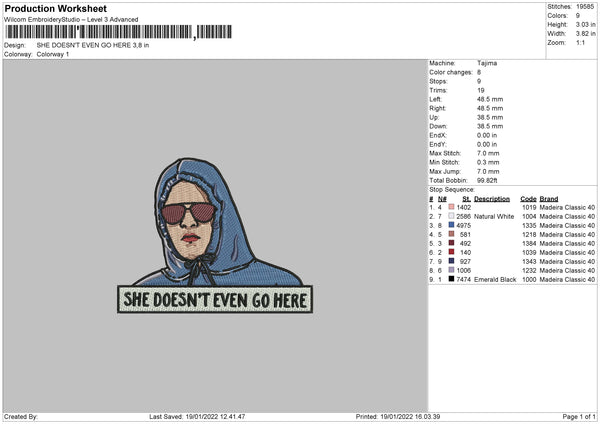Click the pink swatch in stop row 1
Image resolution: width=600 pixels, height=424 pixels.
(452, 207)
